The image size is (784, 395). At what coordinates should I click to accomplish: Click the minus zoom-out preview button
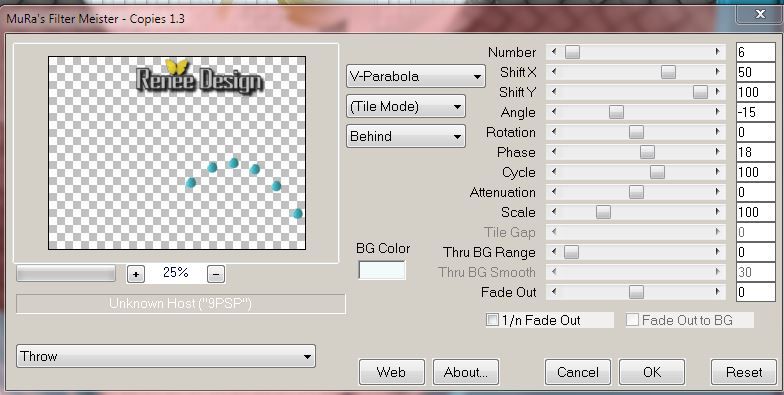tap(216, 274)
